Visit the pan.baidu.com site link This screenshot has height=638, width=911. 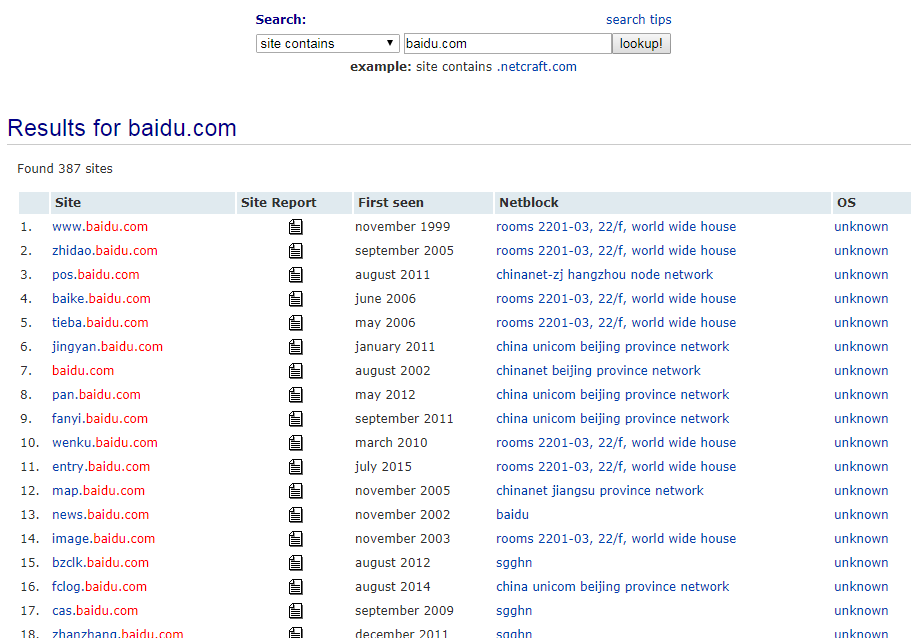[x=96, y=395]
